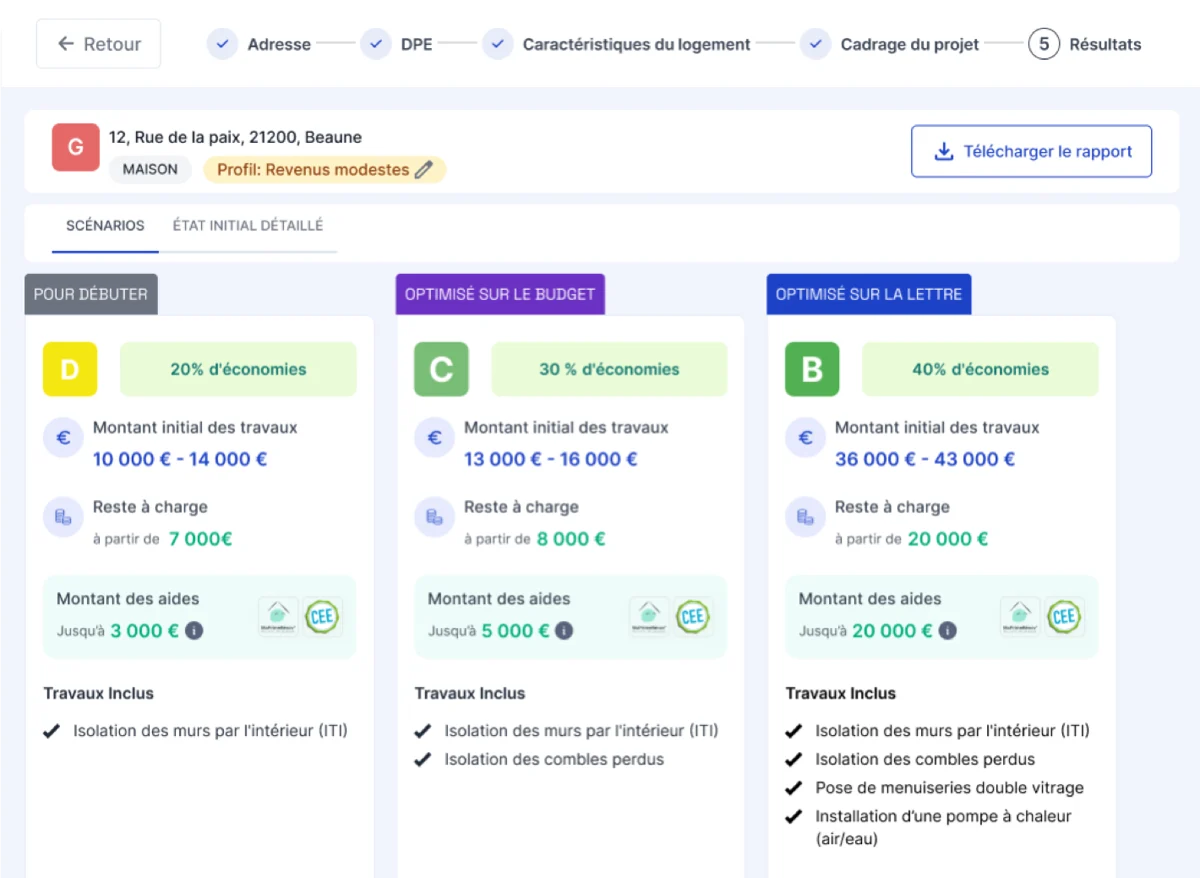The height and width of the screenshot is (878, 1200).
Task: Select the OPTIMISÉ SUR LA LETTRE scenario label
Action: tap(869, 294)
